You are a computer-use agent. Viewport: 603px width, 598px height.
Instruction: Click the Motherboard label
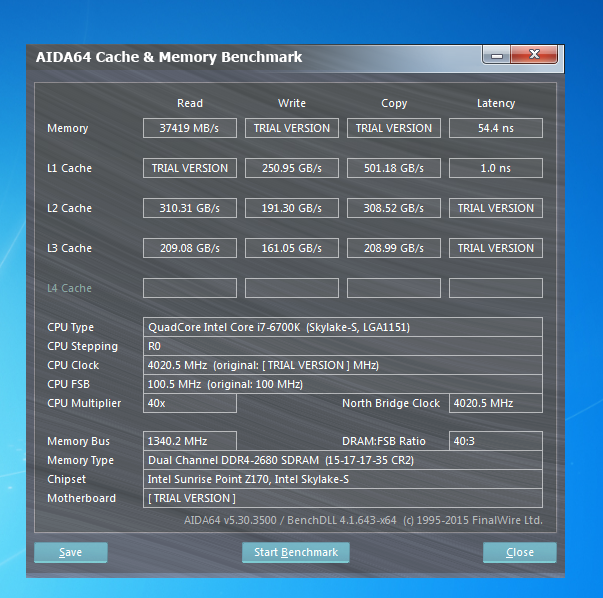(81, 498)
